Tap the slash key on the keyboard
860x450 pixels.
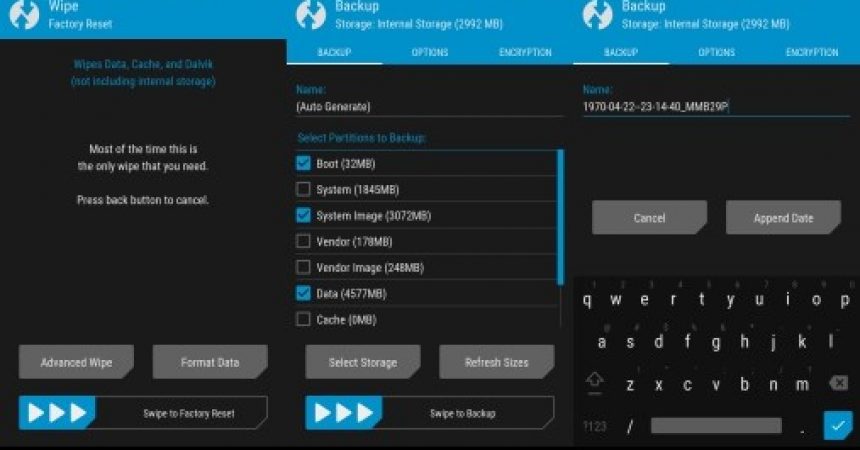(630, 426)
